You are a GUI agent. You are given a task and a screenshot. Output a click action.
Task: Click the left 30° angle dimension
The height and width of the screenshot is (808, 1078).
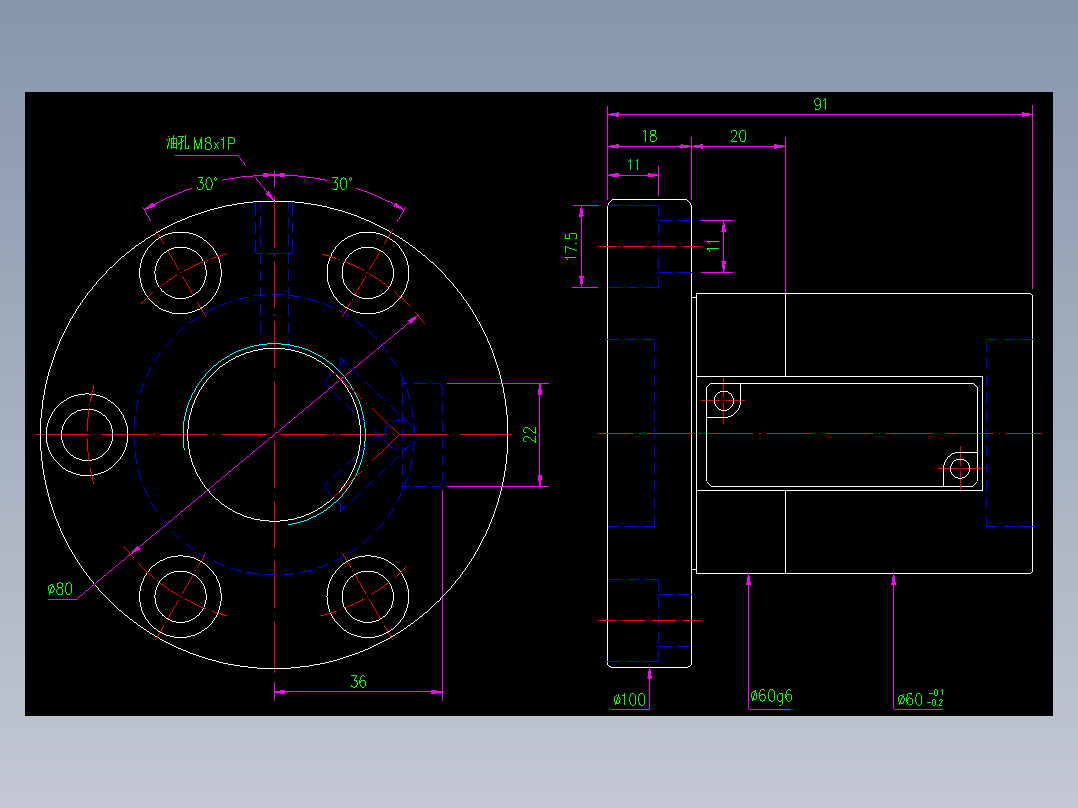tap(207, 184)
